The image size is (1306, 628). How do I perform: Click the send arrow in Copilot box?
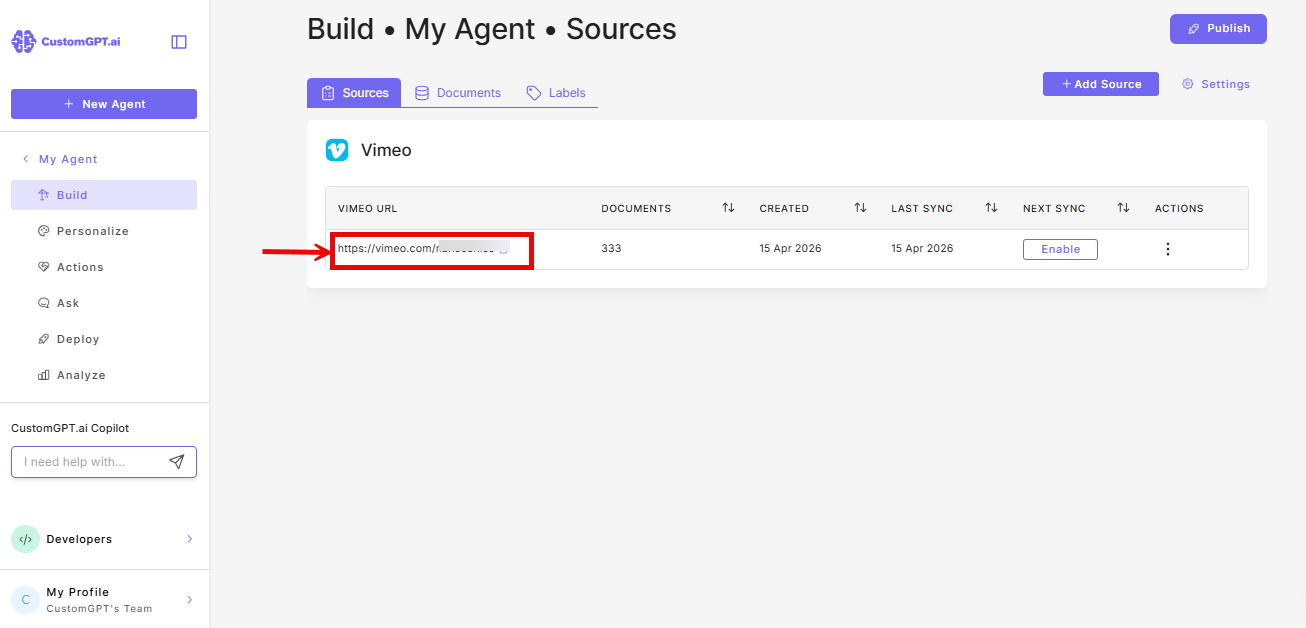(x=177, y=461)
